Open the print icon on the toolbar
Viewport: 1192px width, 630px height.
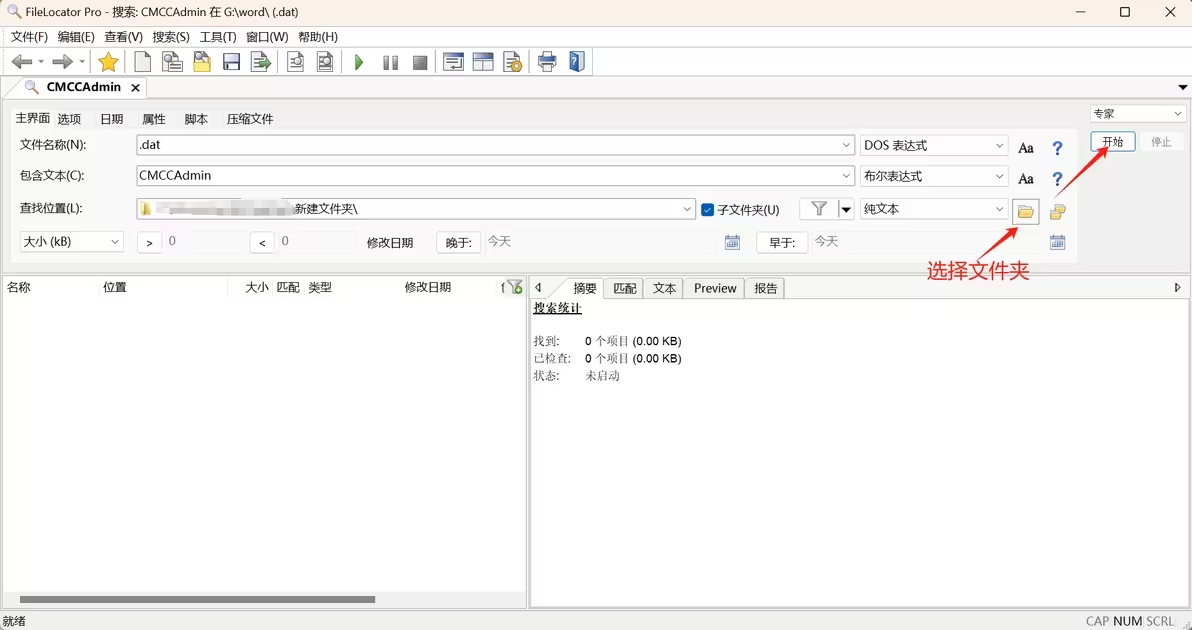point(548,61)
